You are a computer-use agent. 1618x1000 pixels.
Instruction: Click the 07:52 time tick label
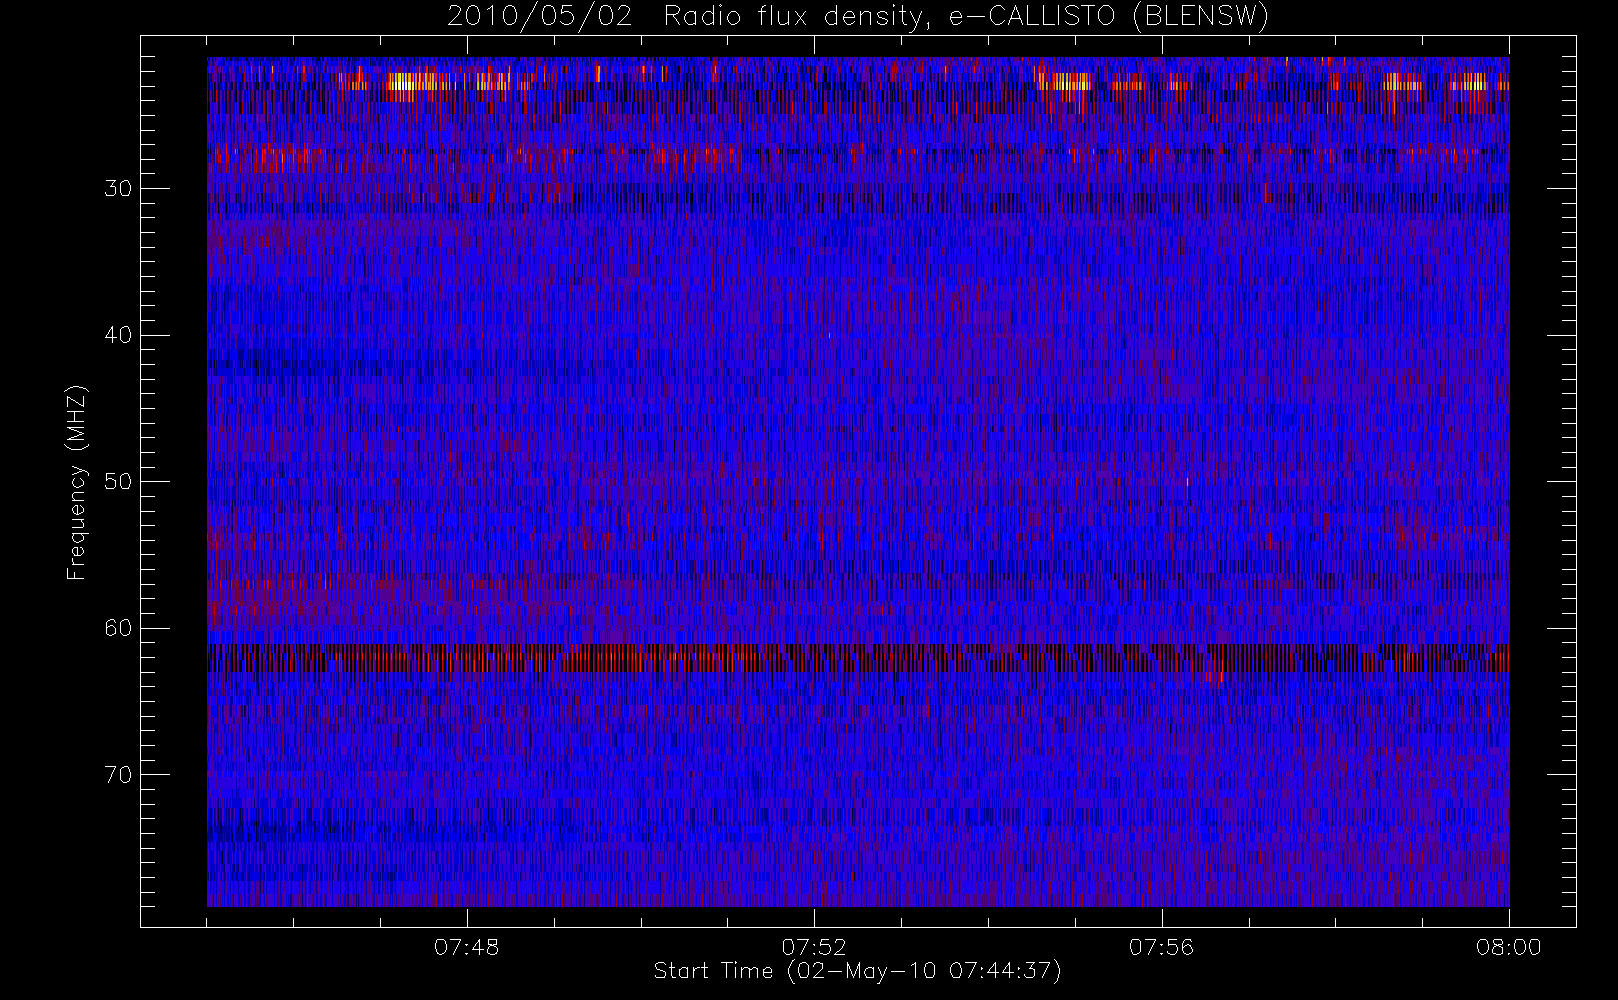(814, 947)
